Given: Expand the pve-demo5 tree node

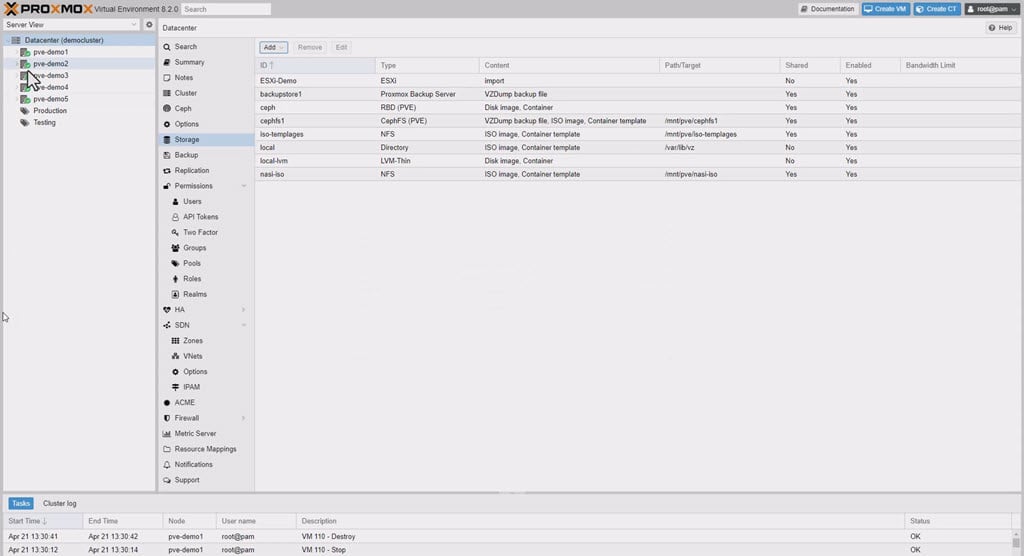Looking at the screenshot, I should (x=16, y=99).
